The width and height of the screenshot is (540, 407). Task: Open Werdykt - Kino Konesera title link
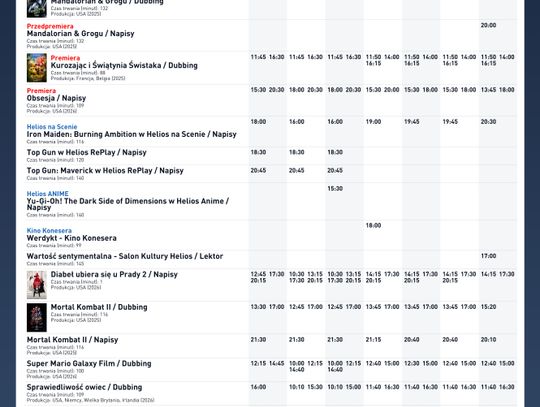tap(72, 238)
